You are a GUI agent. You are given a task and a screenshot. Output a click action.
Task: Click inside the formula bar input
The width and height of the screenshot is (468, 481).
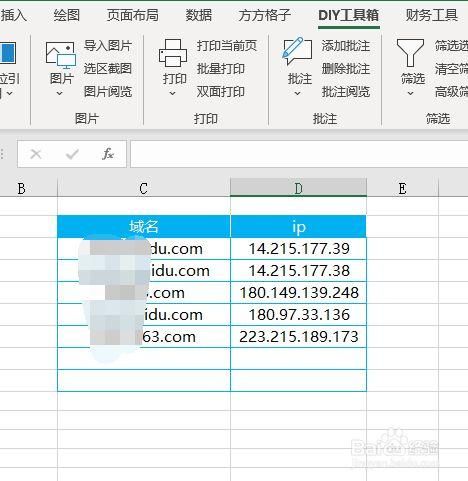pos(299,154)
